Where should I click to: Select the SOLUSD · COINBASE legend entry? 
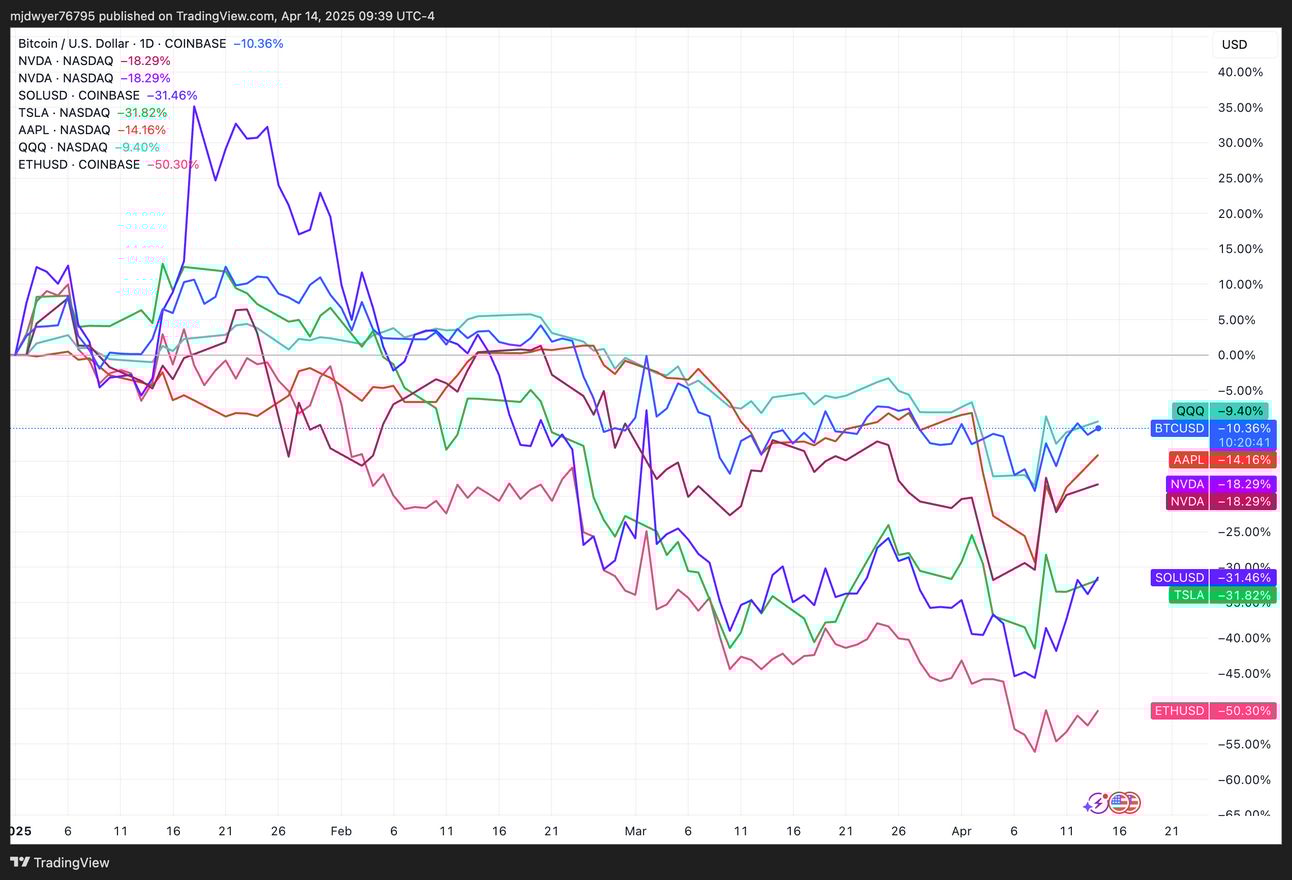(108, 96)
